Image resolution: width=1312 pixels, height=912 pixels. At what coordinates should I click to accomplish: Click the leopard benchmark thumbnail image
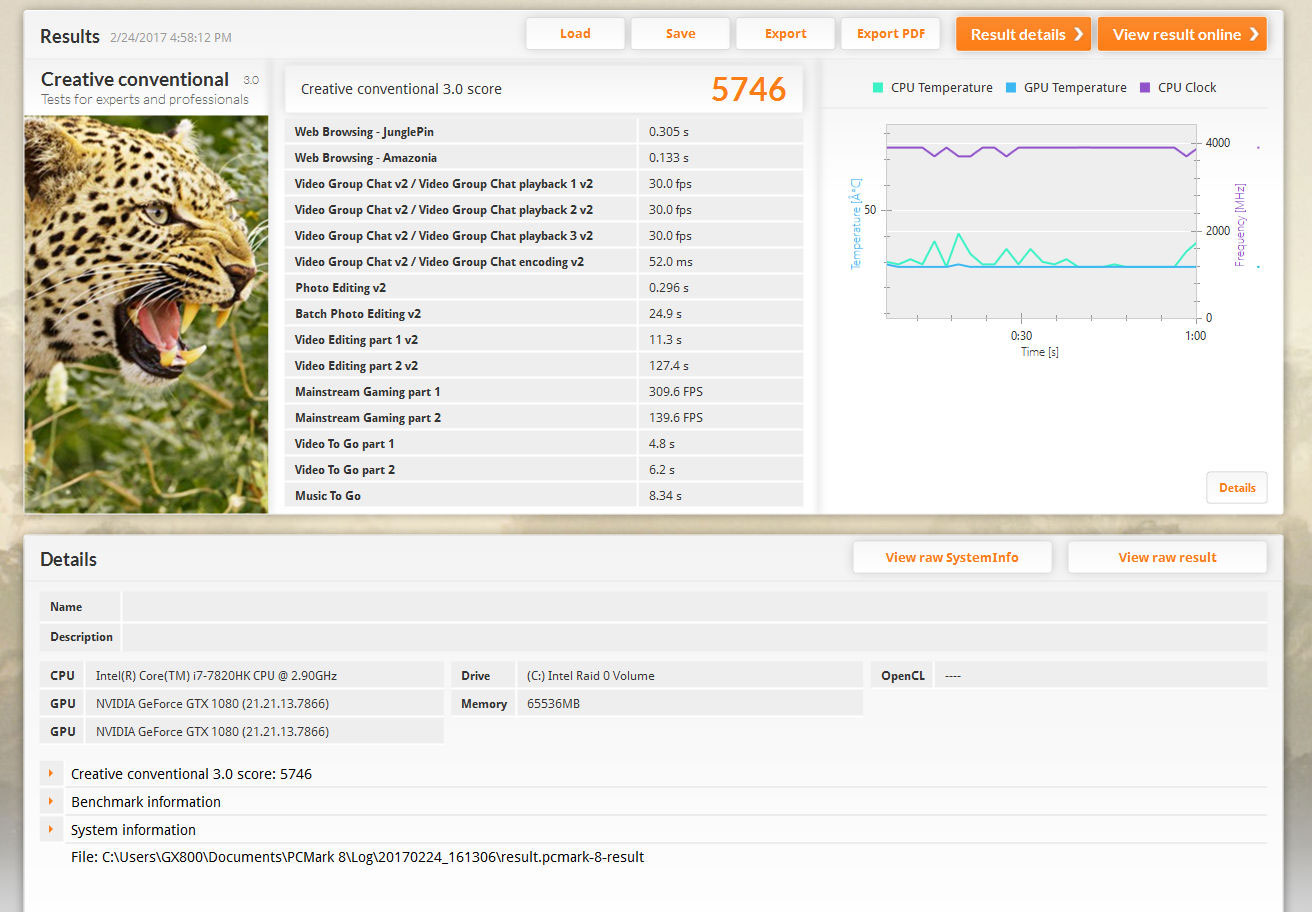coord(146,314)
